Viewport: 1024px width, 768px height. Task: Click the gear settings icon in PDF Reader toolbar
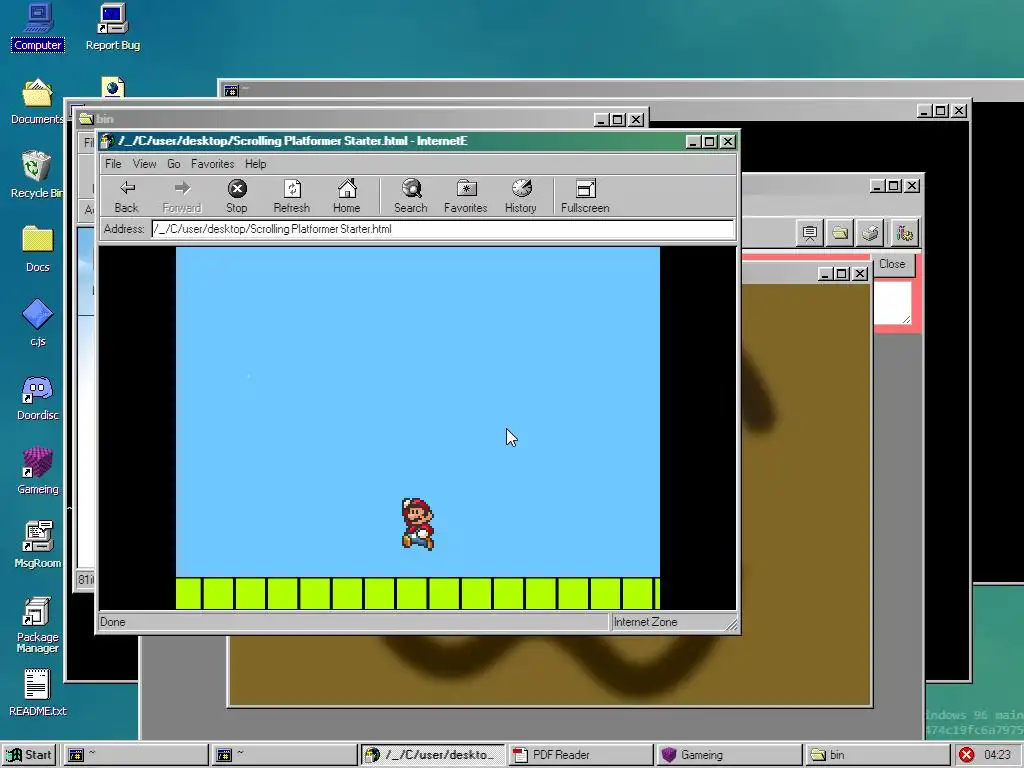(904, 233)
